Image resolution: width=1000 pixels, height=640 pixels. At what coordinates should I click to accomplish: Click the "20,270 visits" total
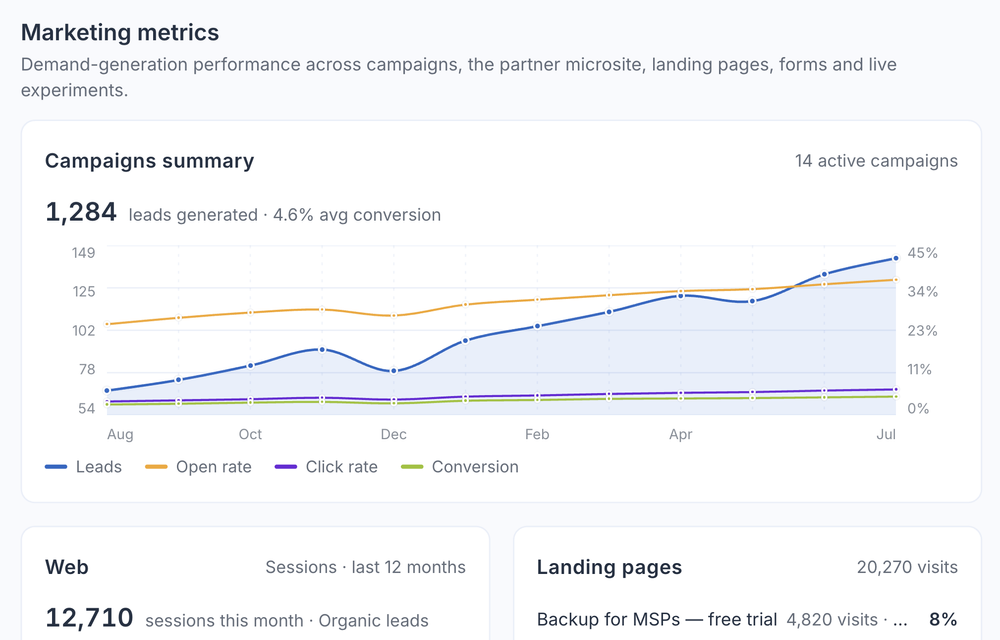point(907,567)
